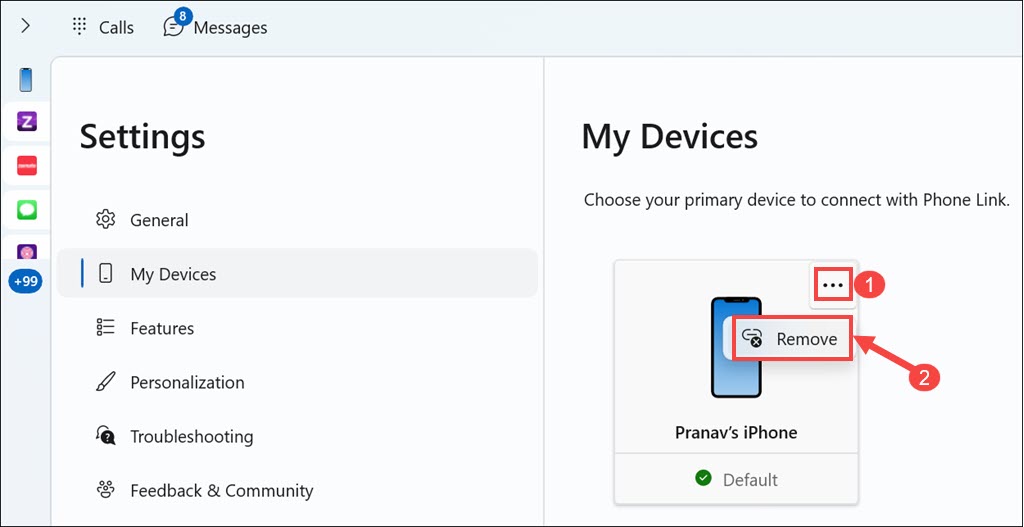Expand the left sidebar chevron
Image resolution: width=1024 pixels, height=527 pixels.
point(25,27)
